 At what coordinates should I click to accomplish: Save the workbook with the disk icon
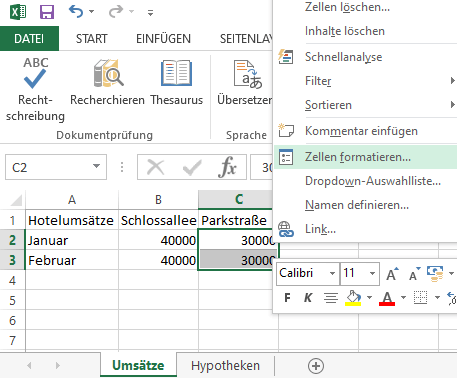click(47, 12)
